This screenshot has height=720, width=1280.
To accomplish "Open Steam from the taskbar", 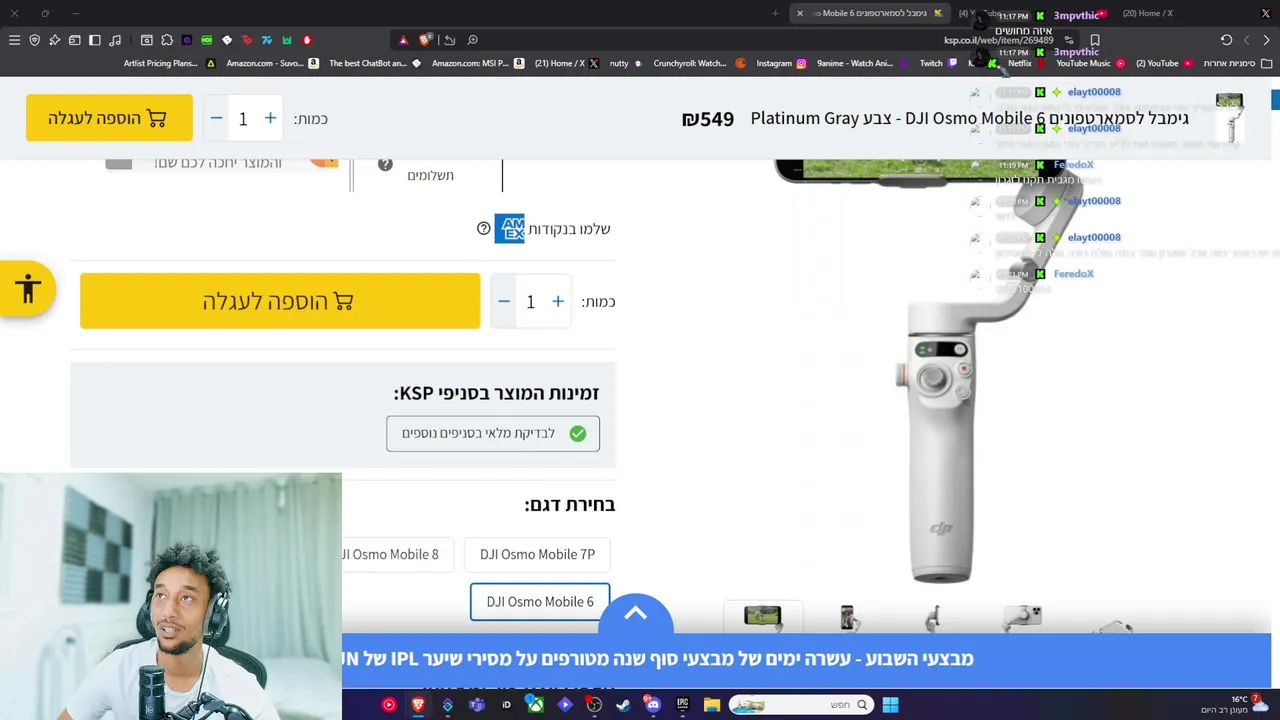I will pos(624,705).
